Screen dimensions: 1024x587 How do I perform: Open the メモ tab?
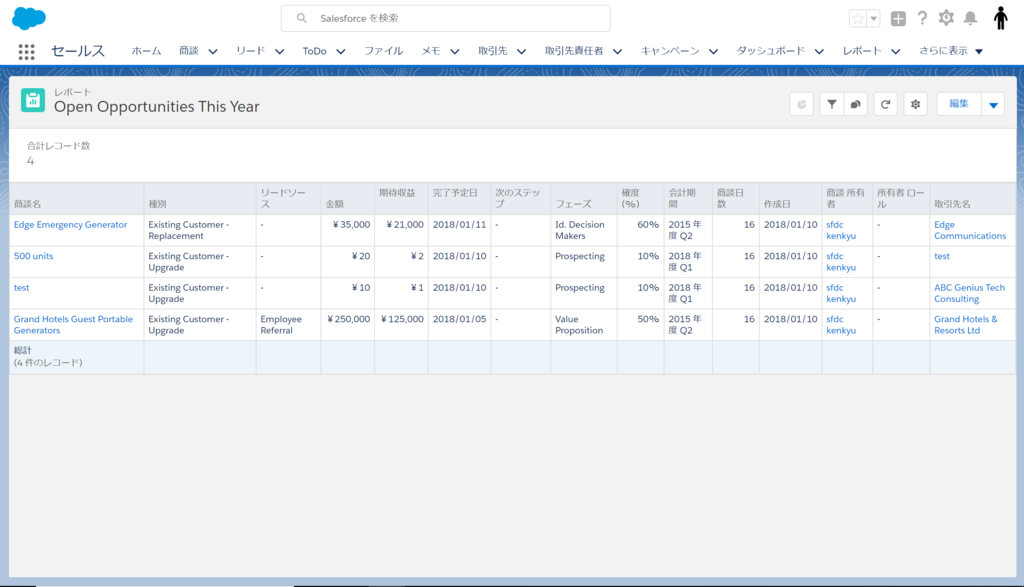click(x=430, y=51)
